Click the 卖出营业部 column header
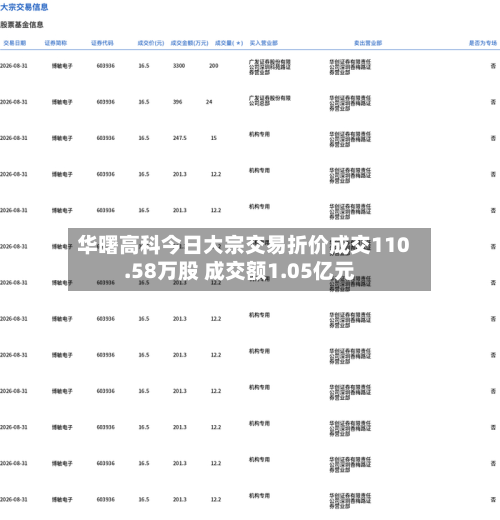 [x=368, y=43]
